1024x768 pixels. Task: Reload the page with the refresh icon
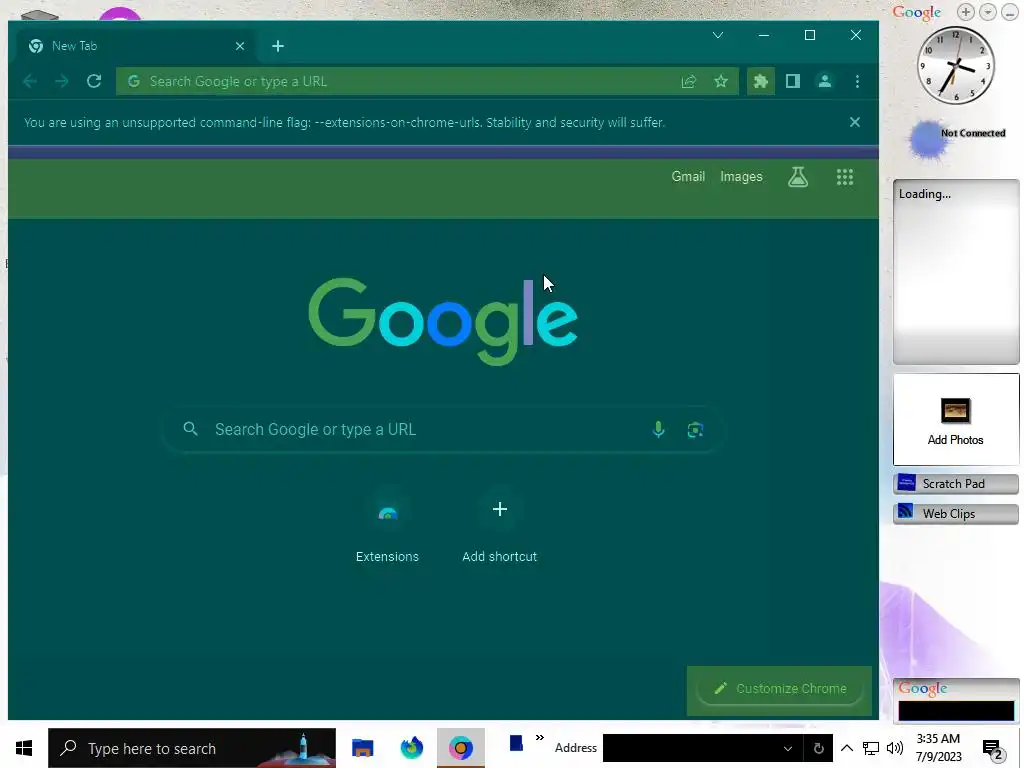click(x=94, y=81)
